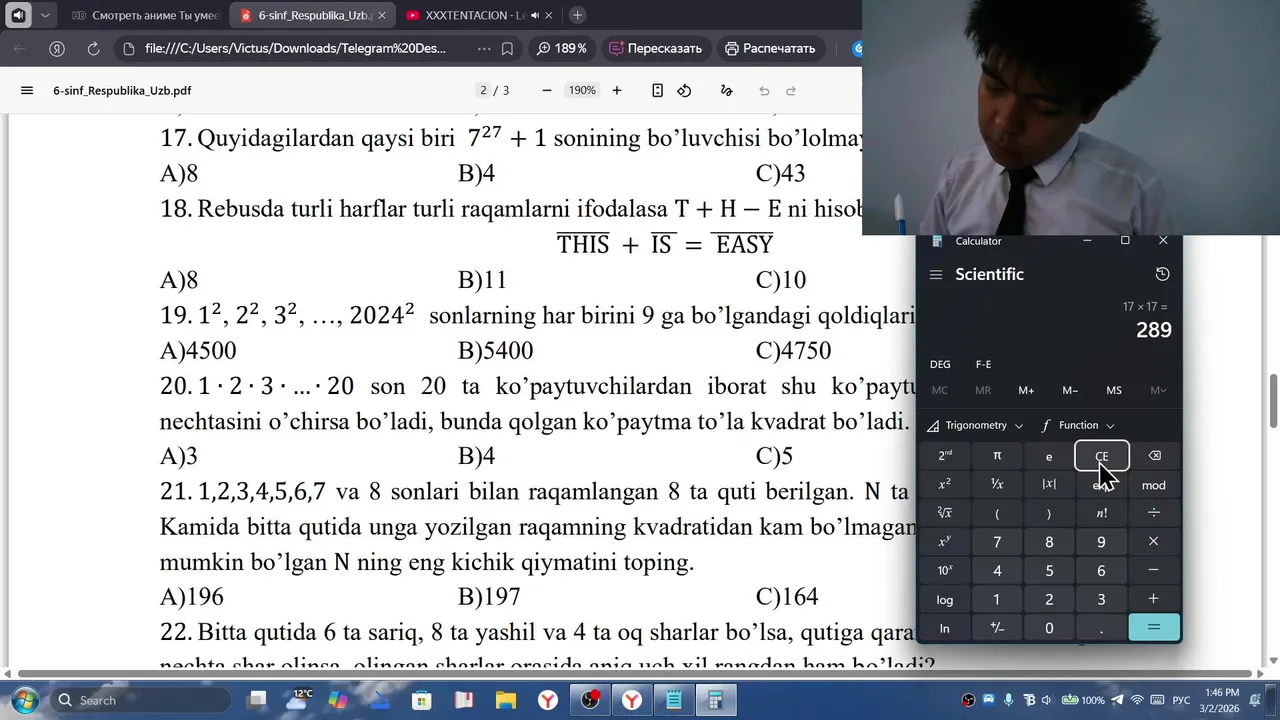The width and height of the screenshot is (1280, 720).
Task: Select the PDF draw annotation tool
Action: 726,90
